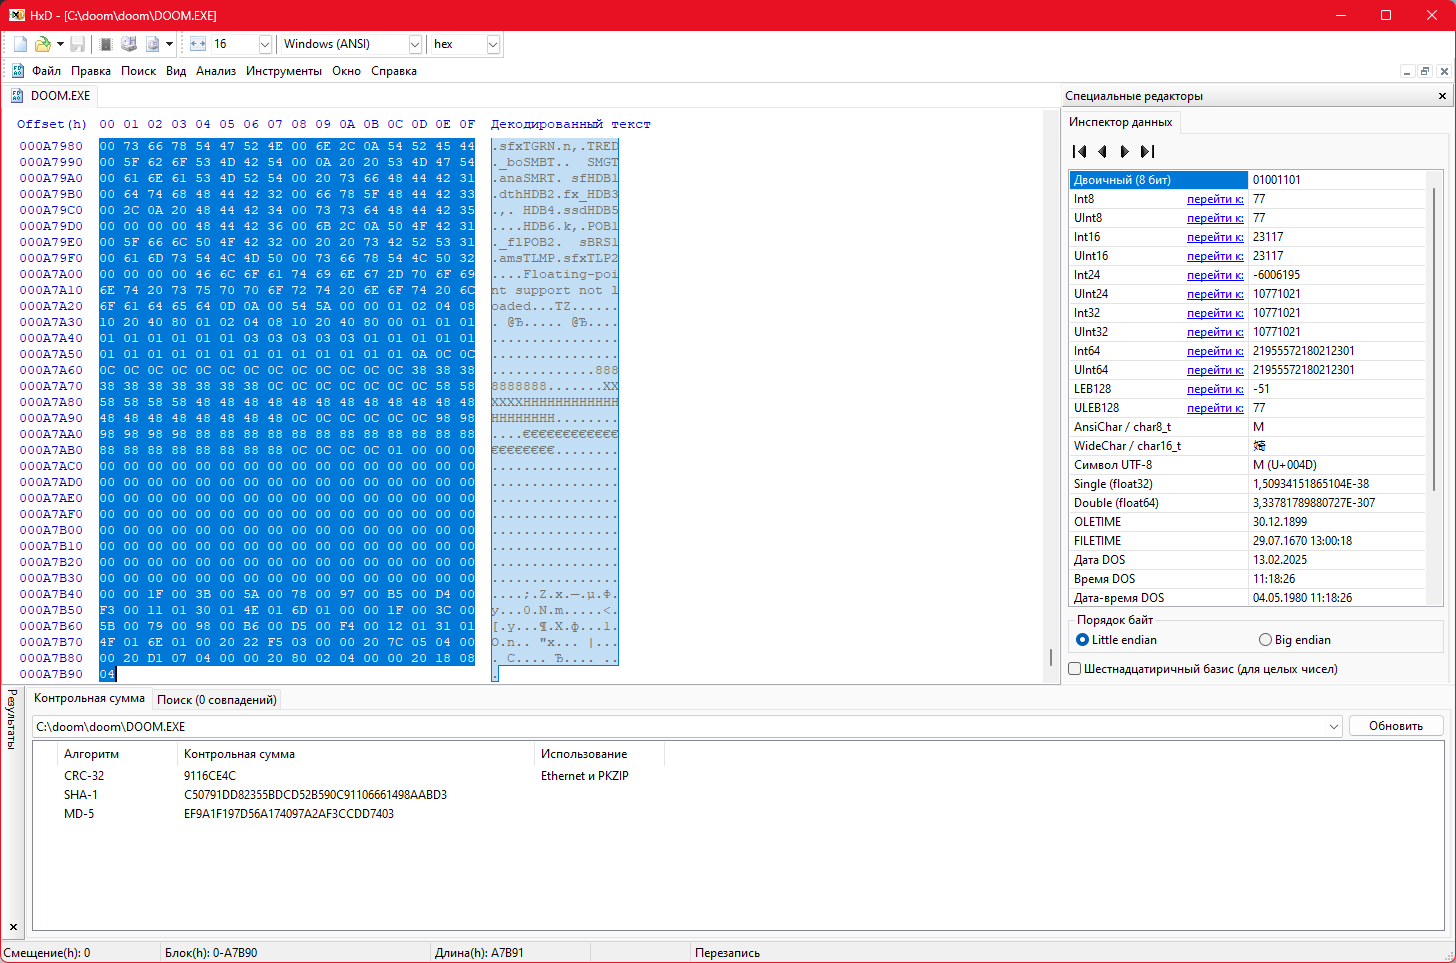
Task: Click the FILETIME value 29.07.1670 13:00:18
Action: 1302,541
